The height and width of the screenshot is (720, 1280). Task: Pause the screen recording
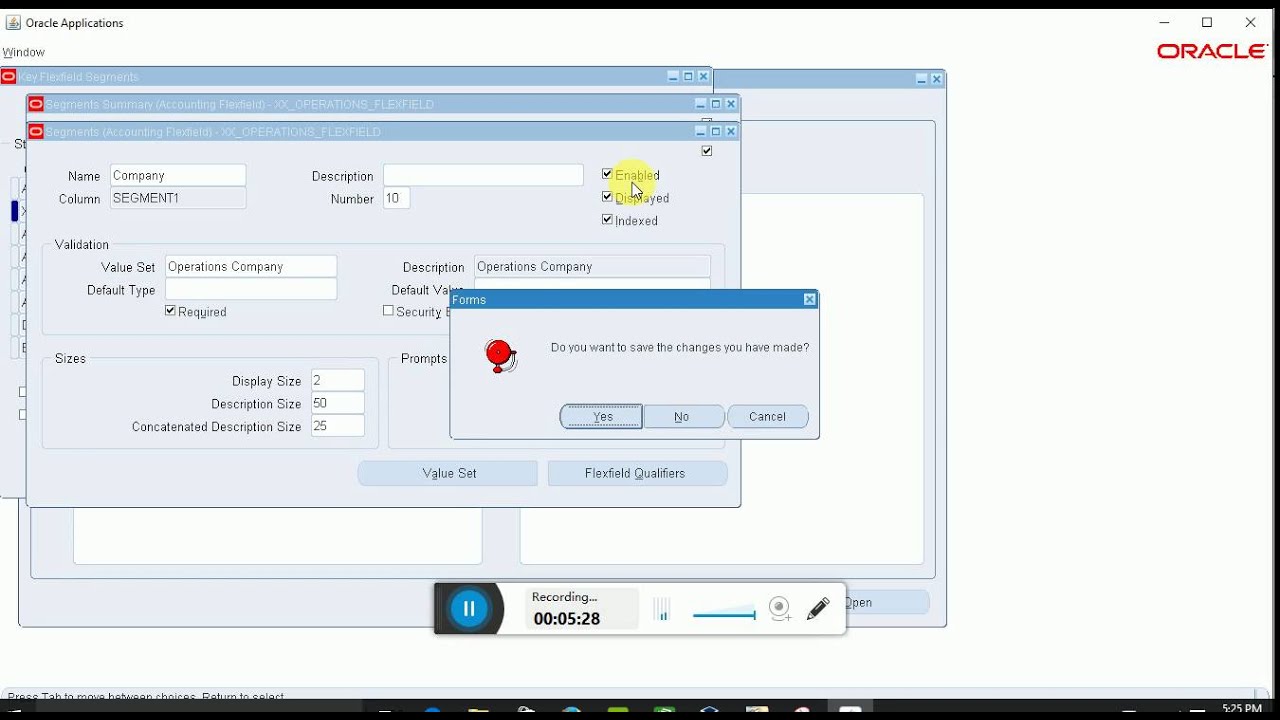[x=469, y=608]
